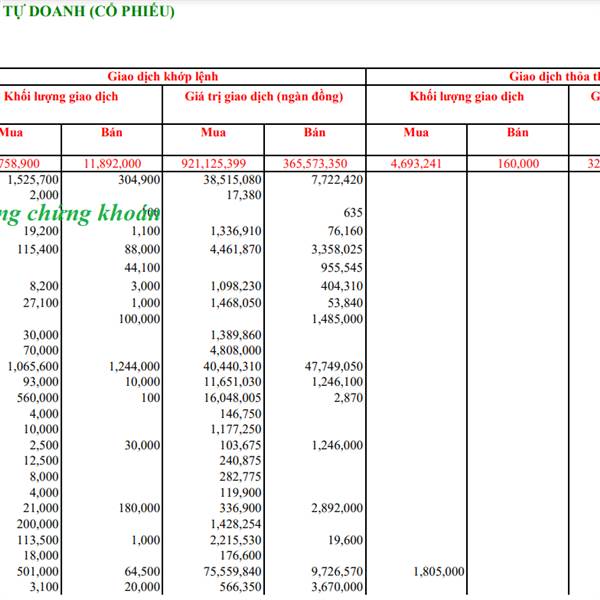Select total cell 160,000
This screenshot has height=600, width=600.
coord(518,164)
